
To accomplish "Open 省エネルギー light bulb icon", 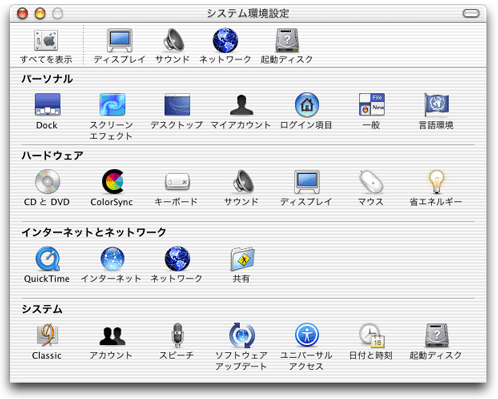I will 436,182.
